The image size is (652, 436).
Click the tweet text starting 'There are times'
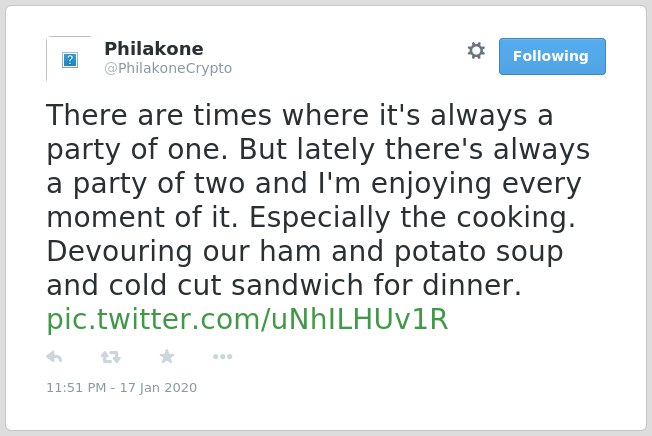[318, 200]
